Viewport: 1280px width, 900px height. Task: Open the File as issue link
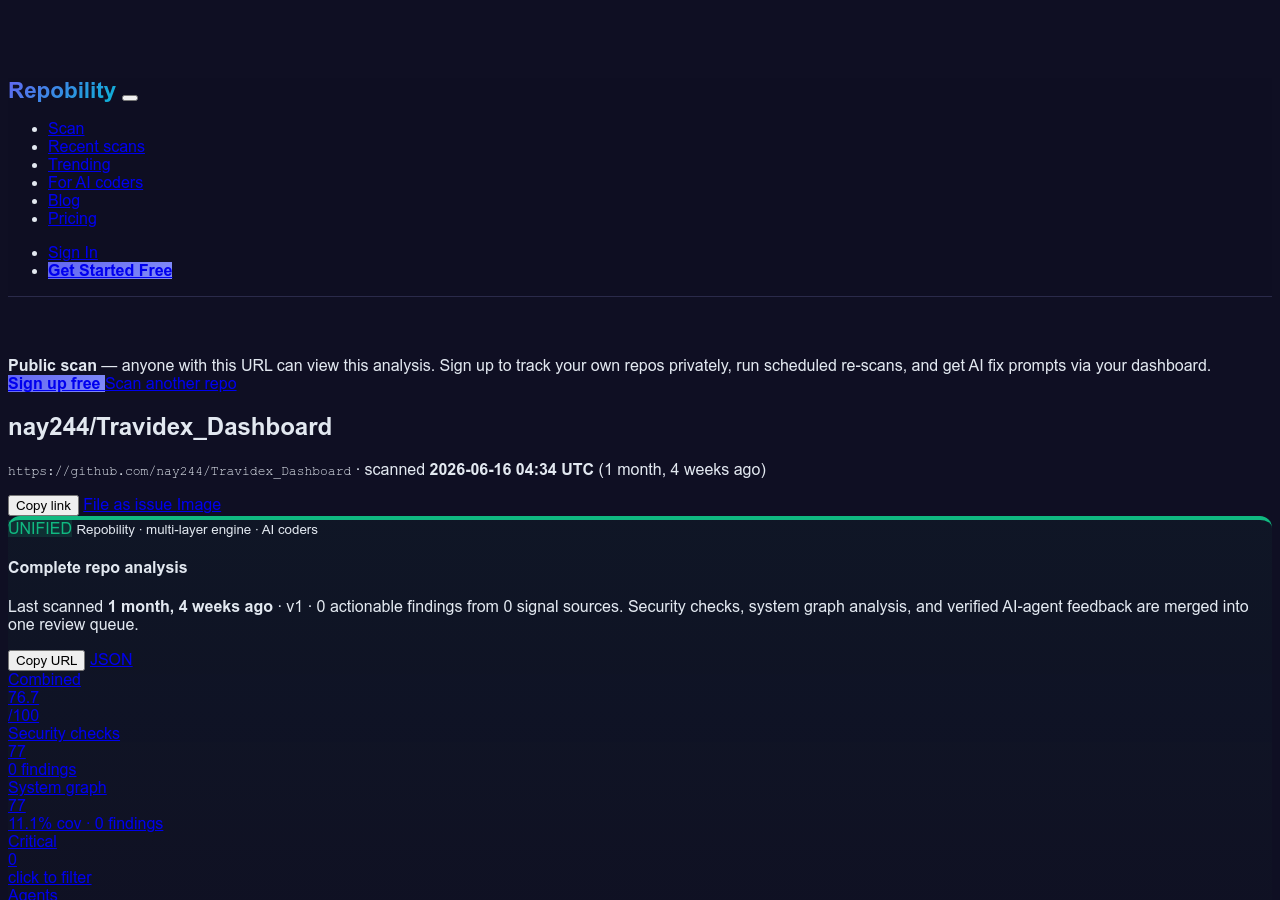click(x=128, y=505)
